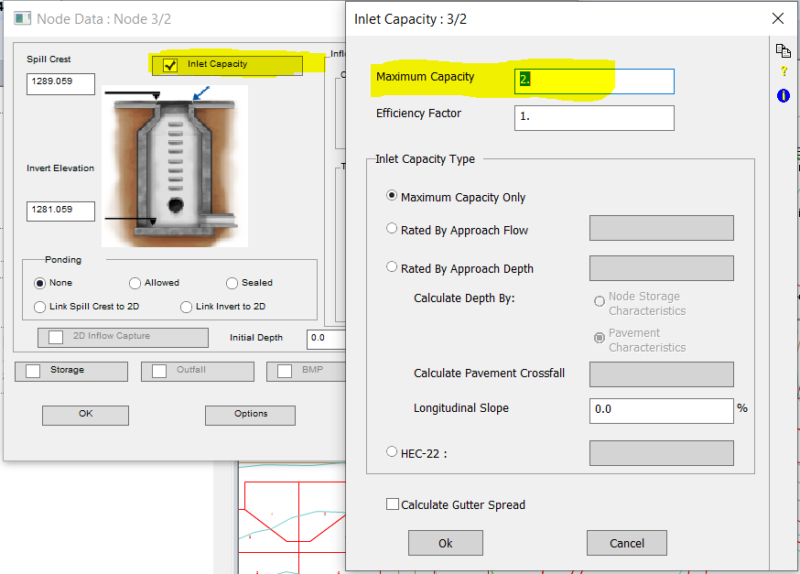The height and width of the screenshot is (574, 800).
Task: Click the Invert Elevation value field
Action: tap(61, 211)
